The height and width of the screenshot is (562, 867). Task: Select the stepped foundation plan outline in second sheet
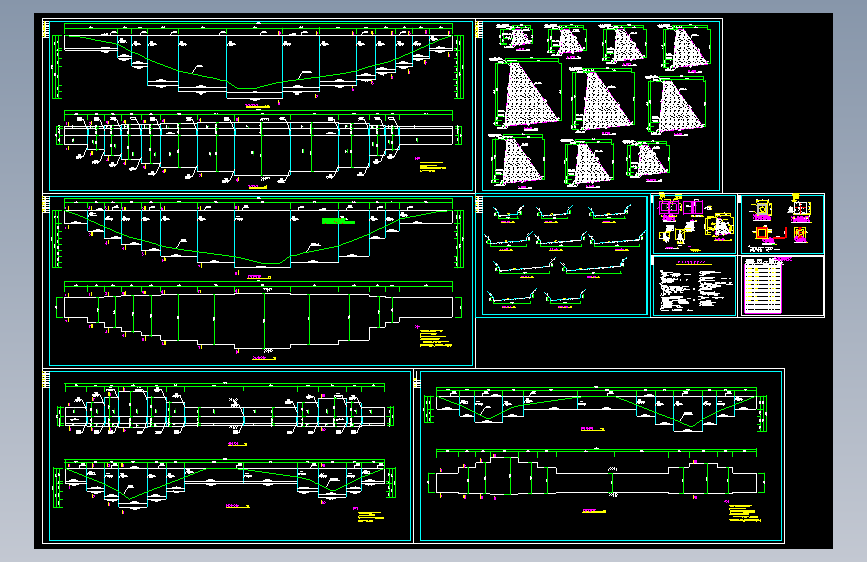pyautogui.click(x=259, y=321)
